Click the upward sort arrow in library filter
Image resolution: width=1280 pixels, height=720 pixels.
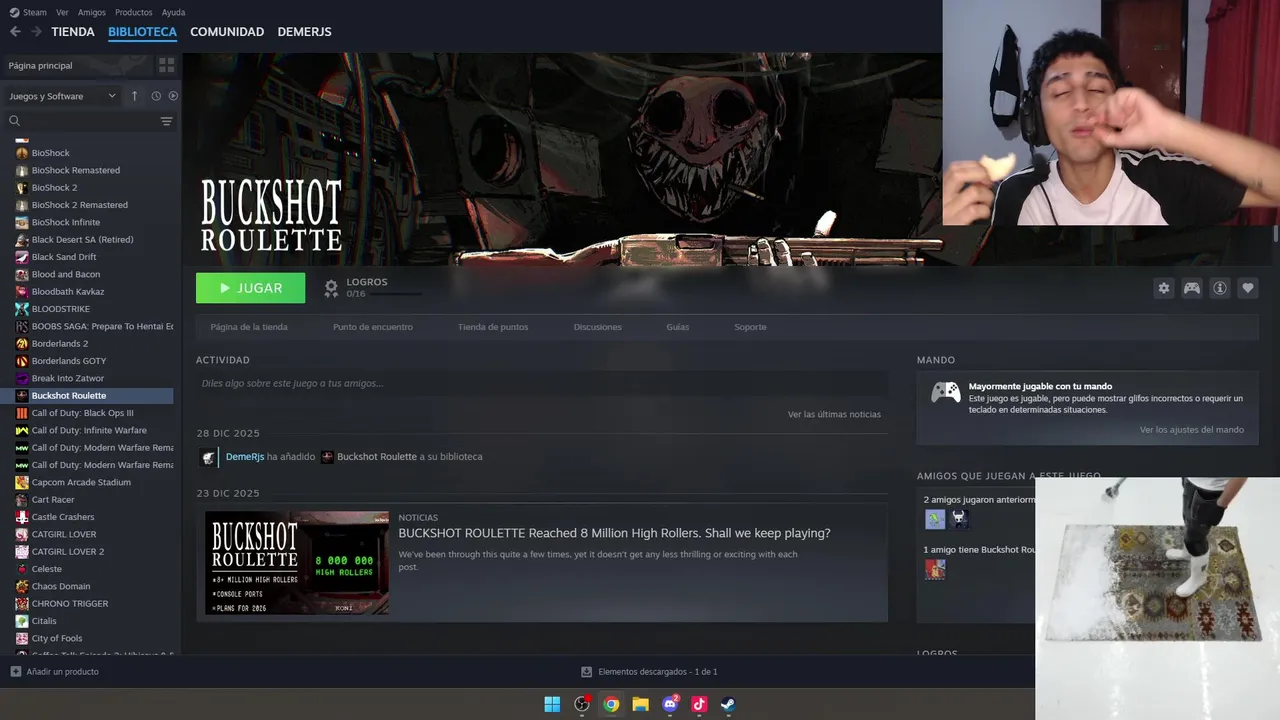click(x=135, y=96)
